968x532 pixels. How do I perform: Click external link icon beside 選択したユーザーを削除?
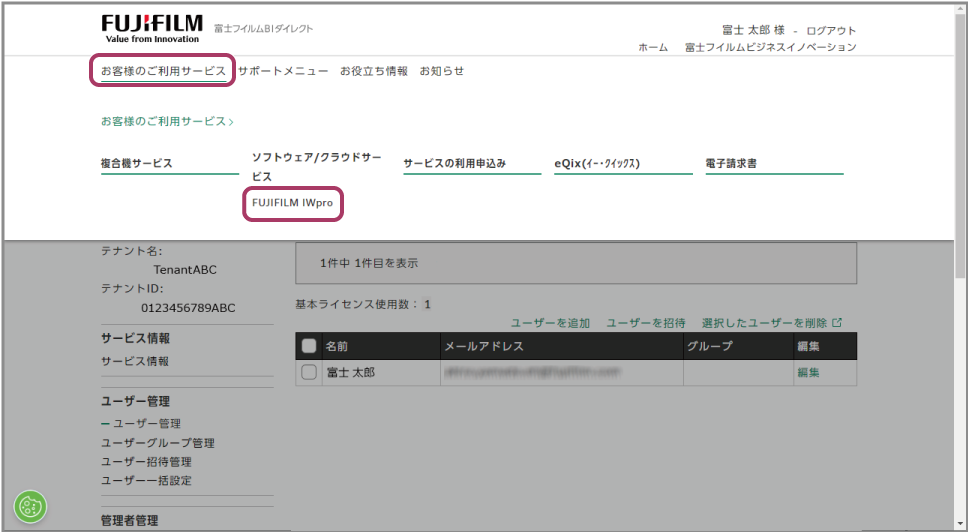[x=837, y=322]
